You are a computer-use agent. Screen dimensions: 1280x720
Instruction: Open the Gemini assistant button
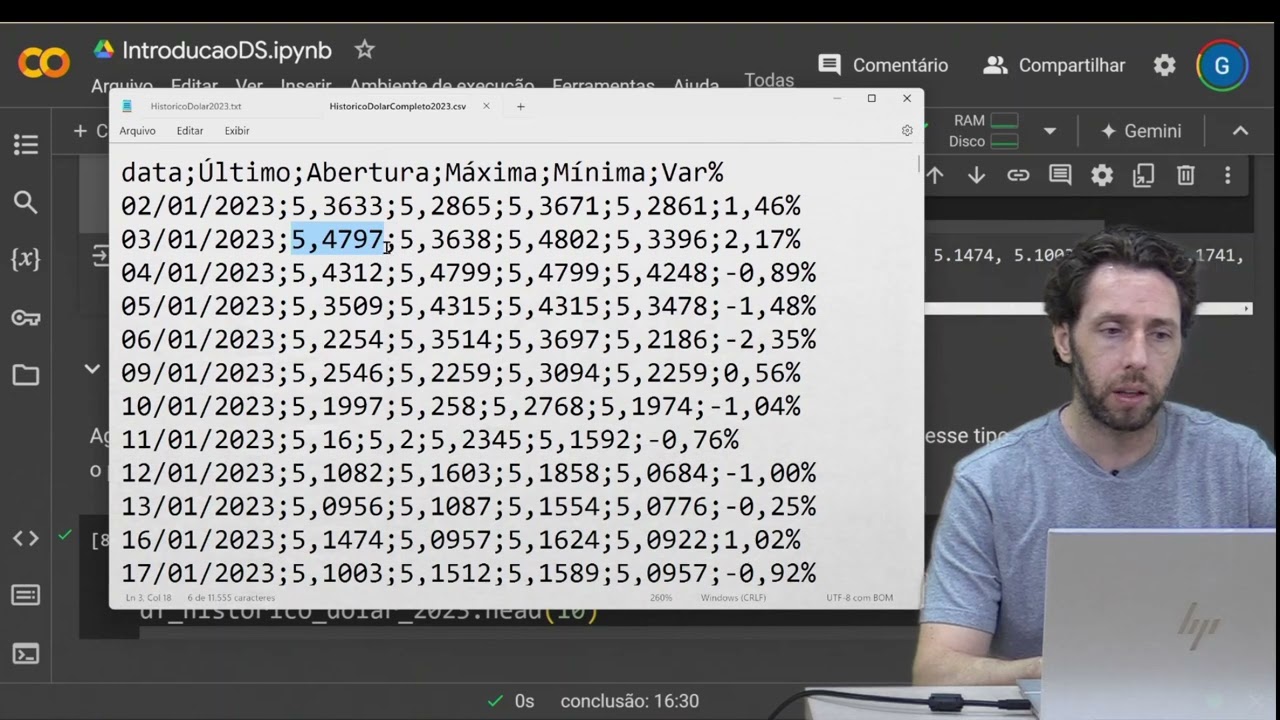point(1141,131)
